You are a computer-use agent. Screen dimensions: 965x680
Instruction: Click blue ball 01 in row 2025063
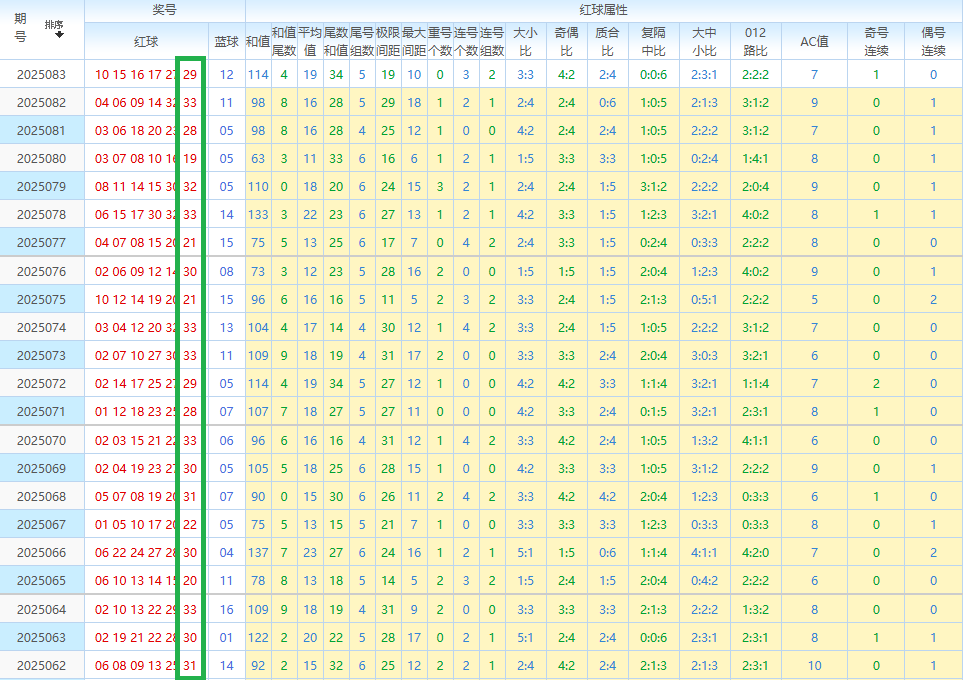pos(226,638)
